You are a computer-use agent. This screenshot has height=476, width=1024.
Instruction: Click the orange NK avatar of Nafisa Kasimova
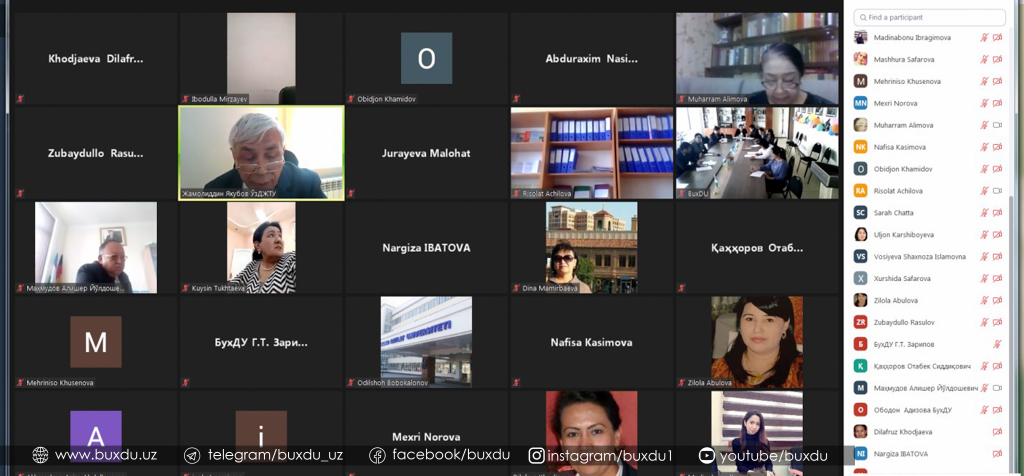[860, 147]
